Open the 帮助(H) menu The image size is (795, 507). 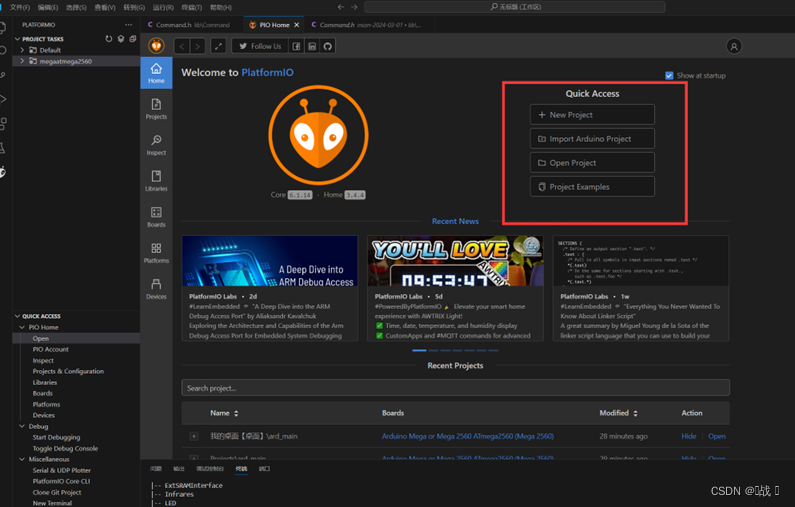point(221,7)
